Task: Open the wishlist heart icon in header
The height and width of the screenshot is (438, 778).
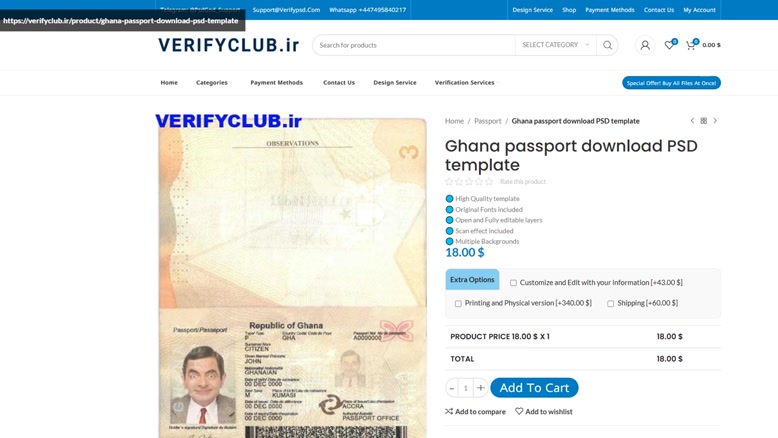Action: (x=669, y=45)
